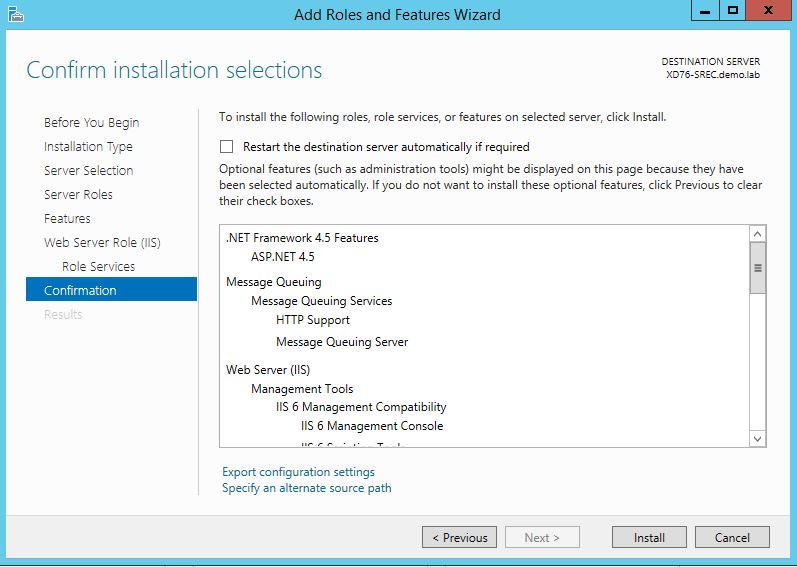This screenshot has height=567, width=797.
Task: Click Specify an alternate source path
Action: click(306, 488)
